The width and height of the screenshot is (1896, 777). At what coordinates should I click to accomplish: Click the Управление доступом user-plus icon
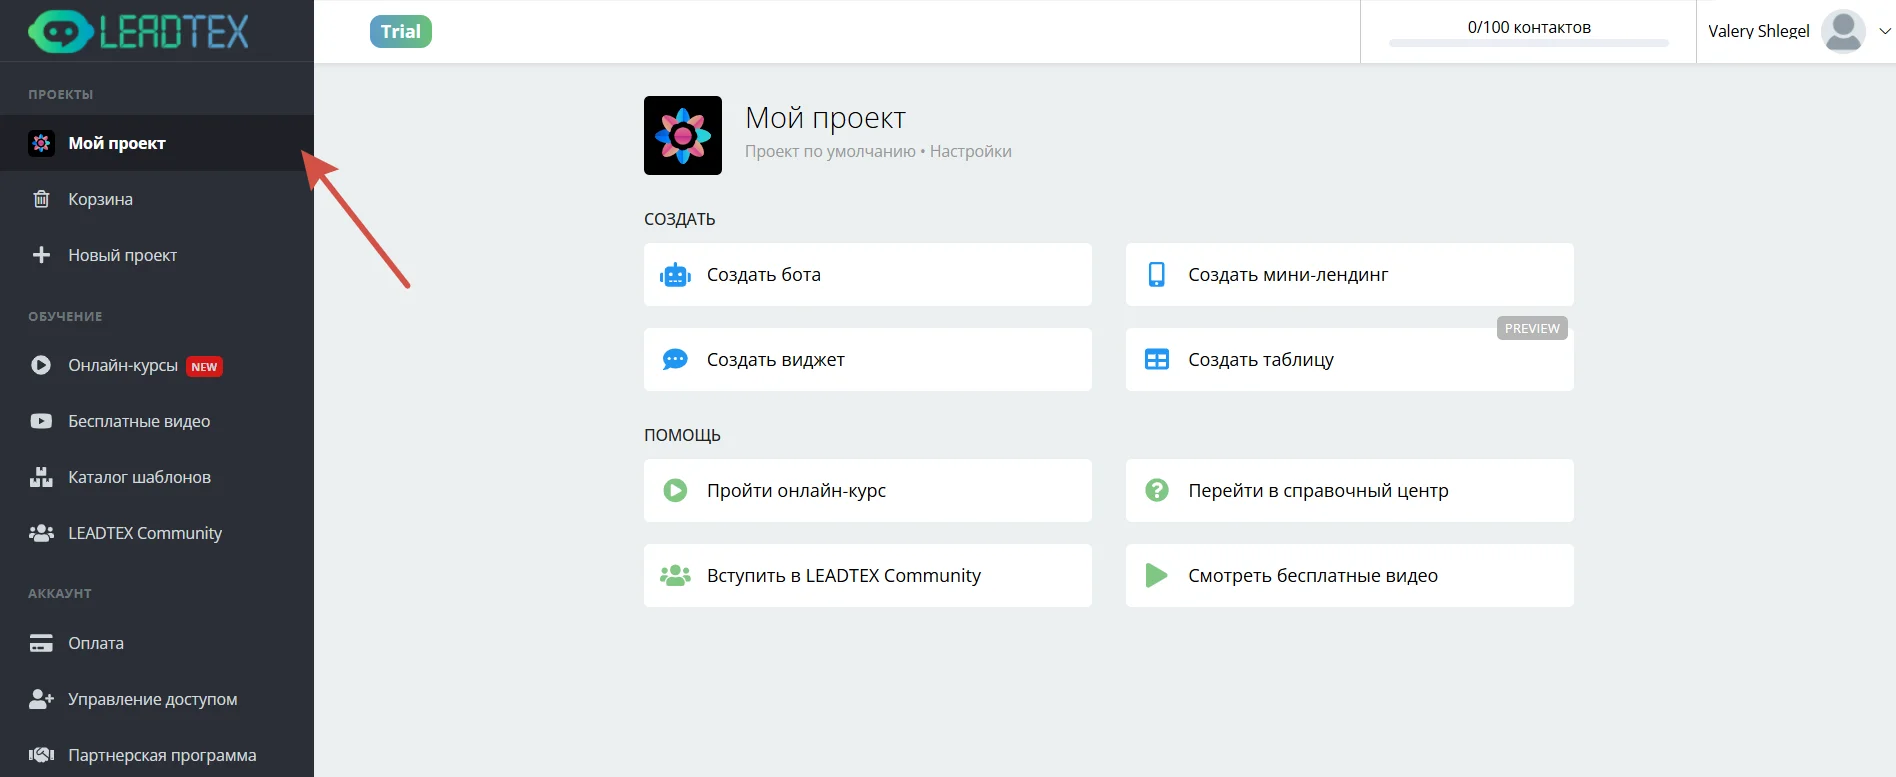click(x=41, y=699)
